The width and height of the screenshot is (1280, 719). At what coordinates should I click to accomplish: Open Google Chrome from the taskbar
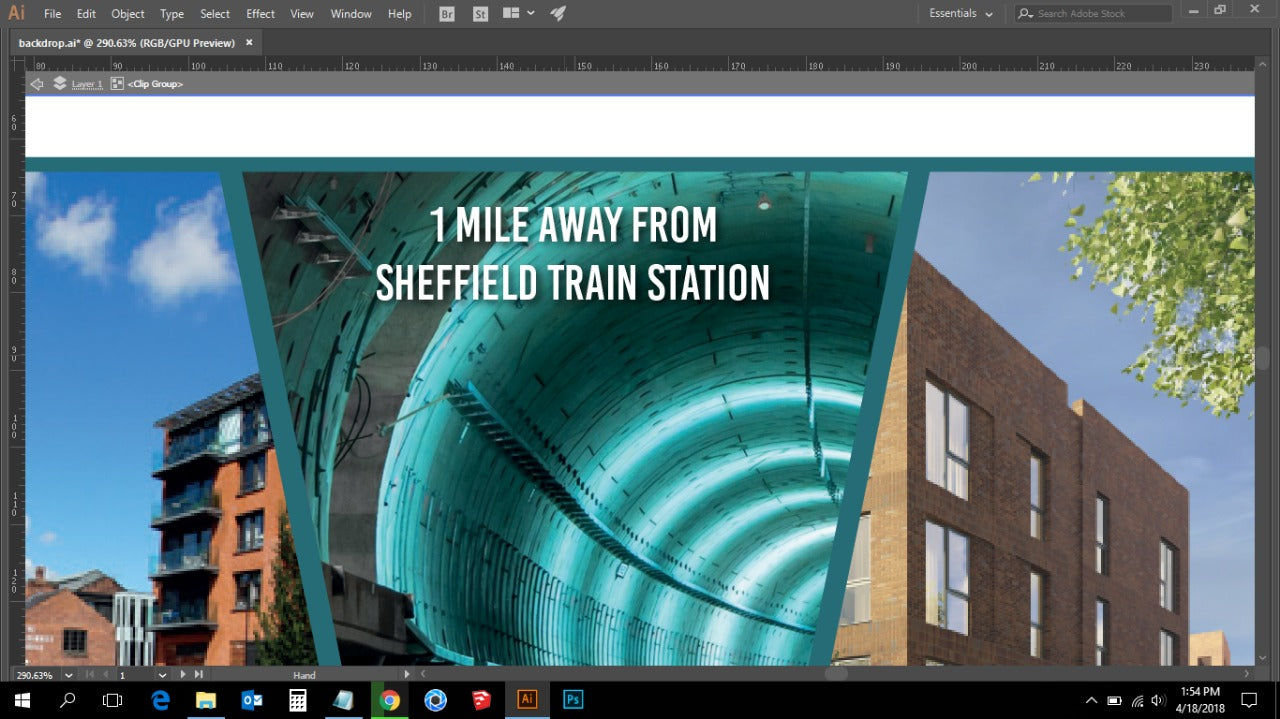click(390, 700)
